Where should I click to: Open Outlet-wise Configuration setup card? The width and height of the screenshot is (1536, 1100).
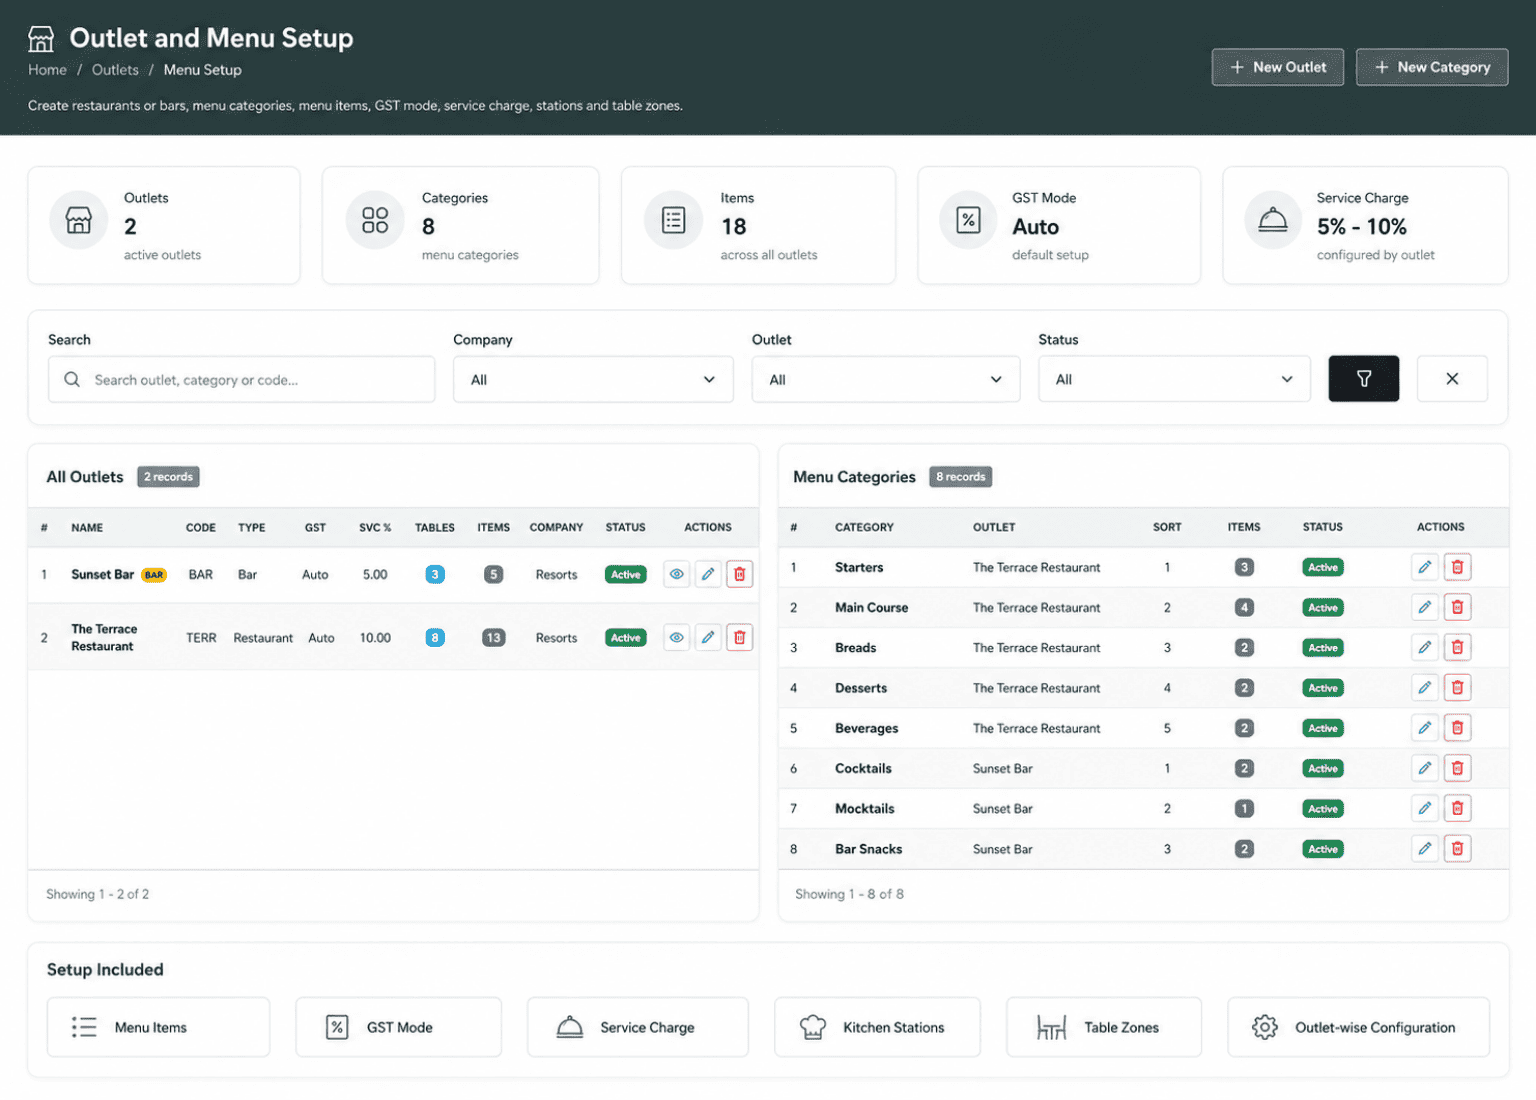tap(1359, 1027)
